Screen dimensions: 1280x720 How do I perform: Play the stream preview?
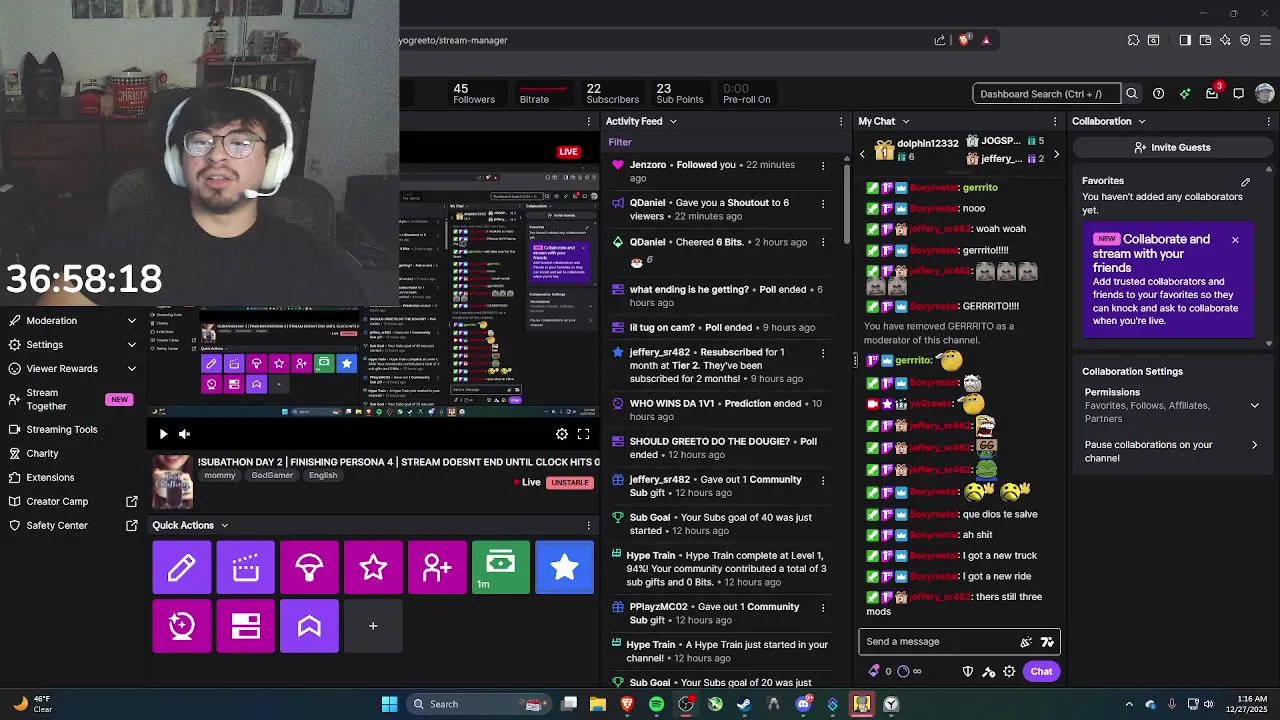pos(163,434)
